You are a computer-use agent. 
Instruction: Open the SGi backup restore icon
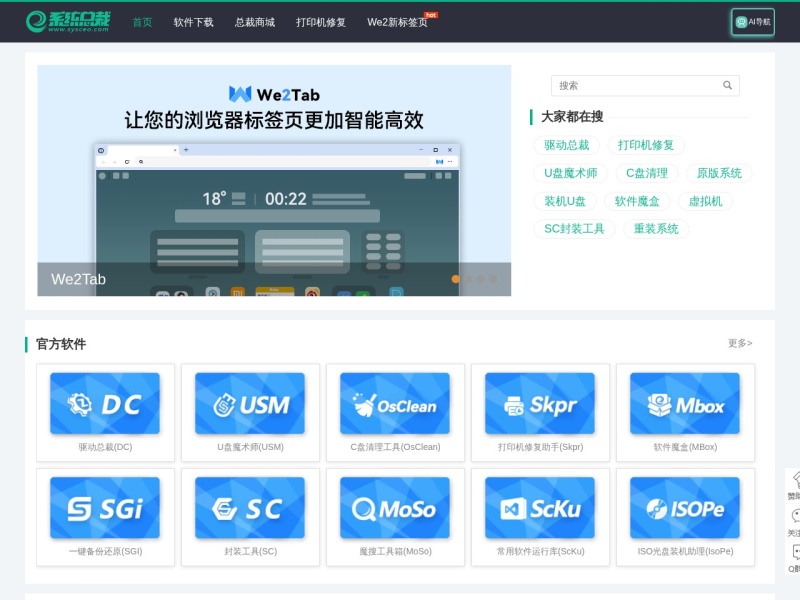105,508
